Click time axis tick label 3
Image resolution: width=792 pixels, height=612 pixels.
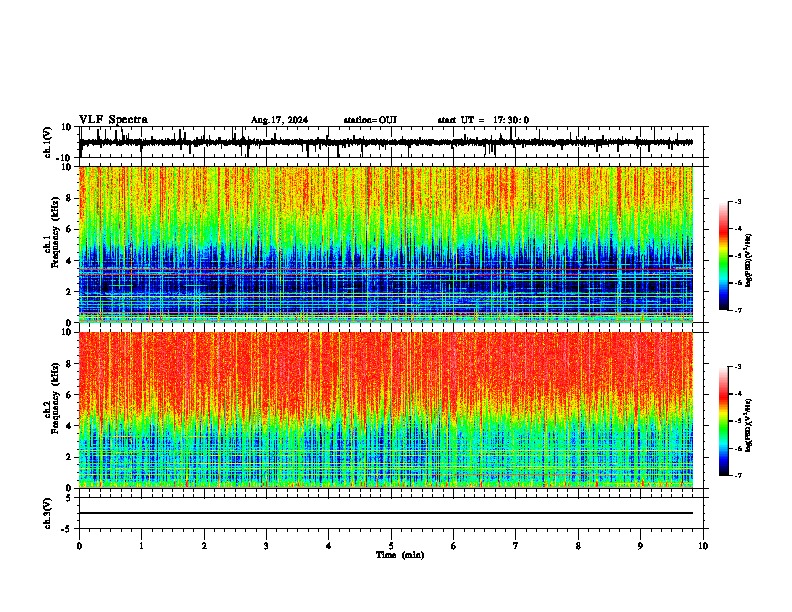[266, 546]
